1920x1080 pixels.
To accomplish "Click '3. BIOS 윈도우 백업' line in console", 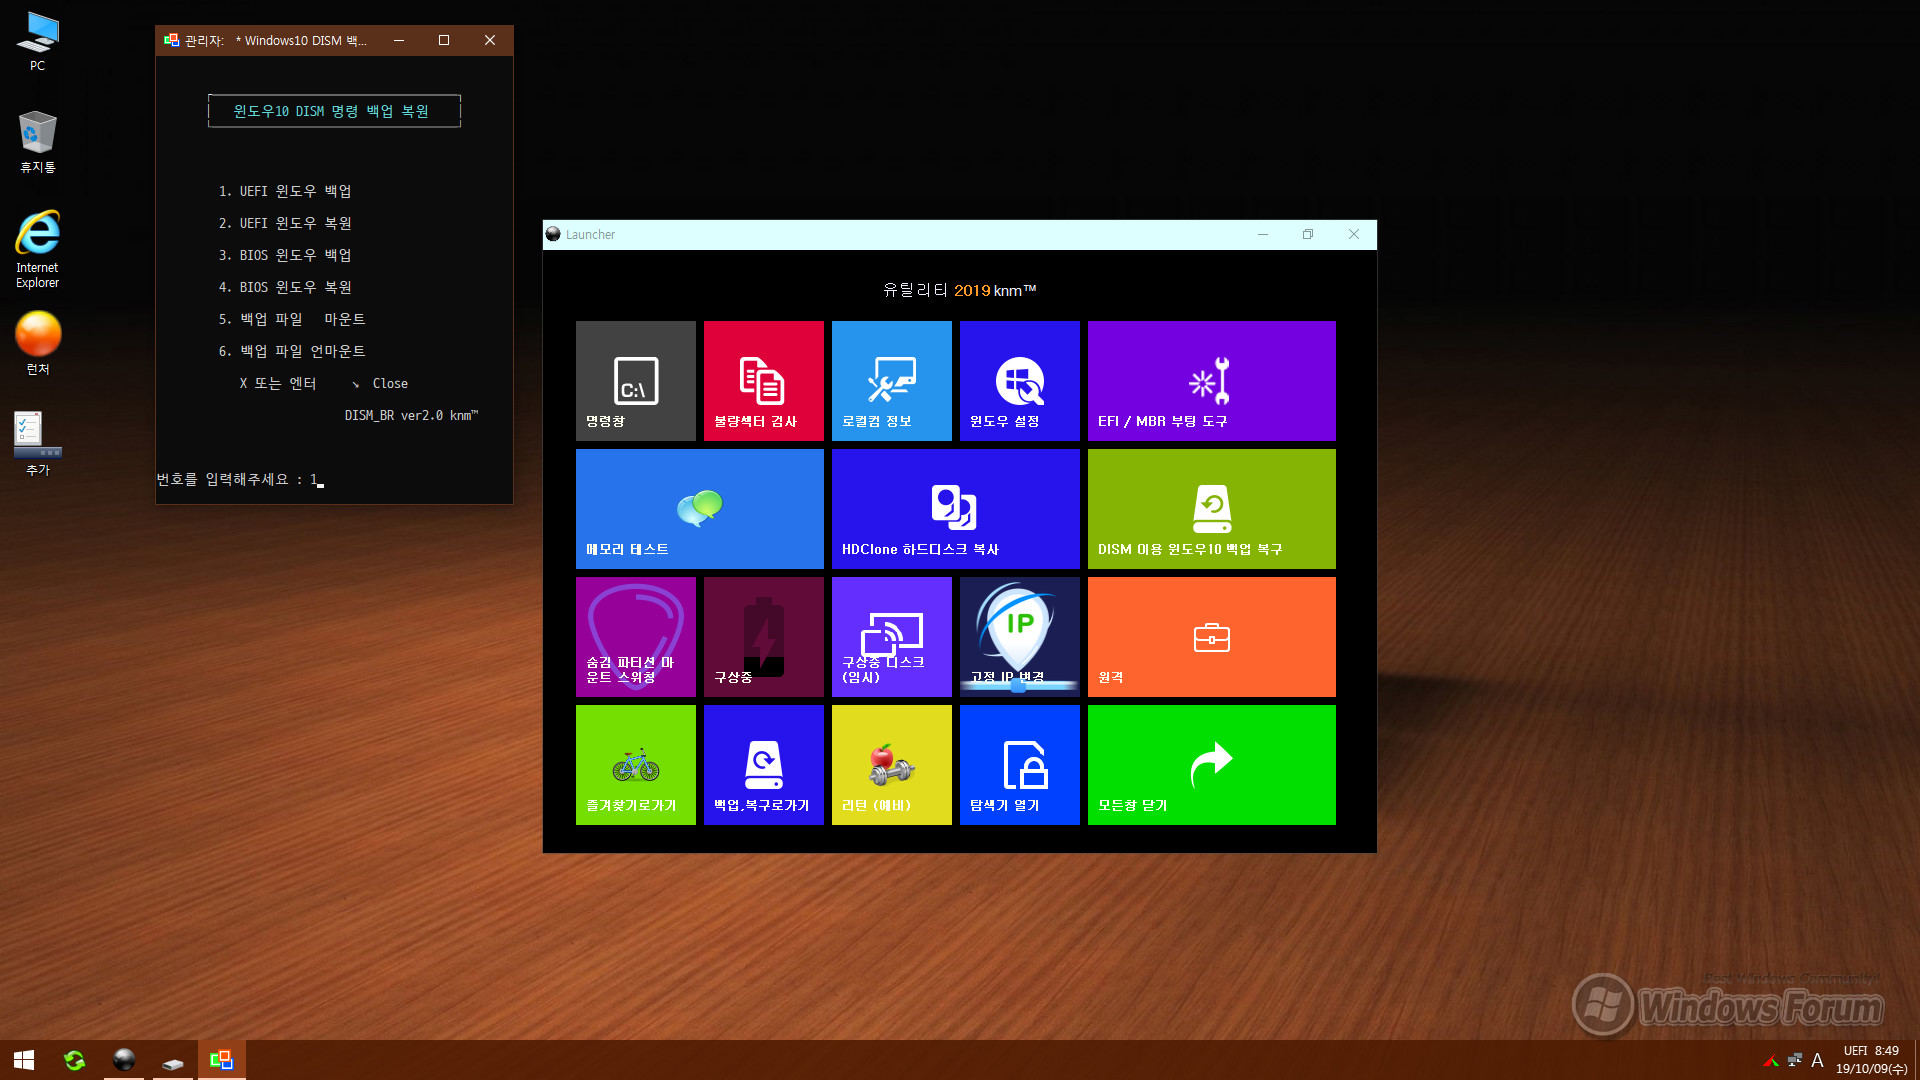I will (285, 255).
